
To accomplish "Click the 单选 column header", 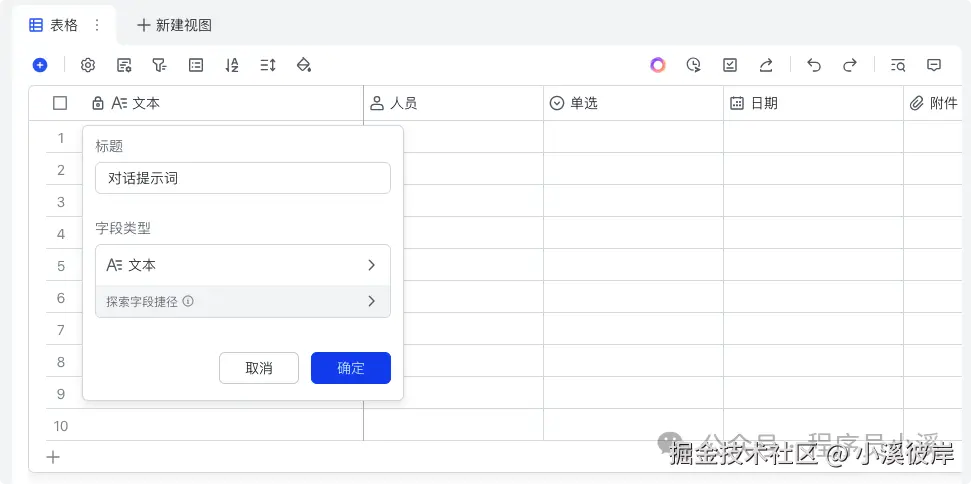I will pyautogui.click(x=634, y=103).
